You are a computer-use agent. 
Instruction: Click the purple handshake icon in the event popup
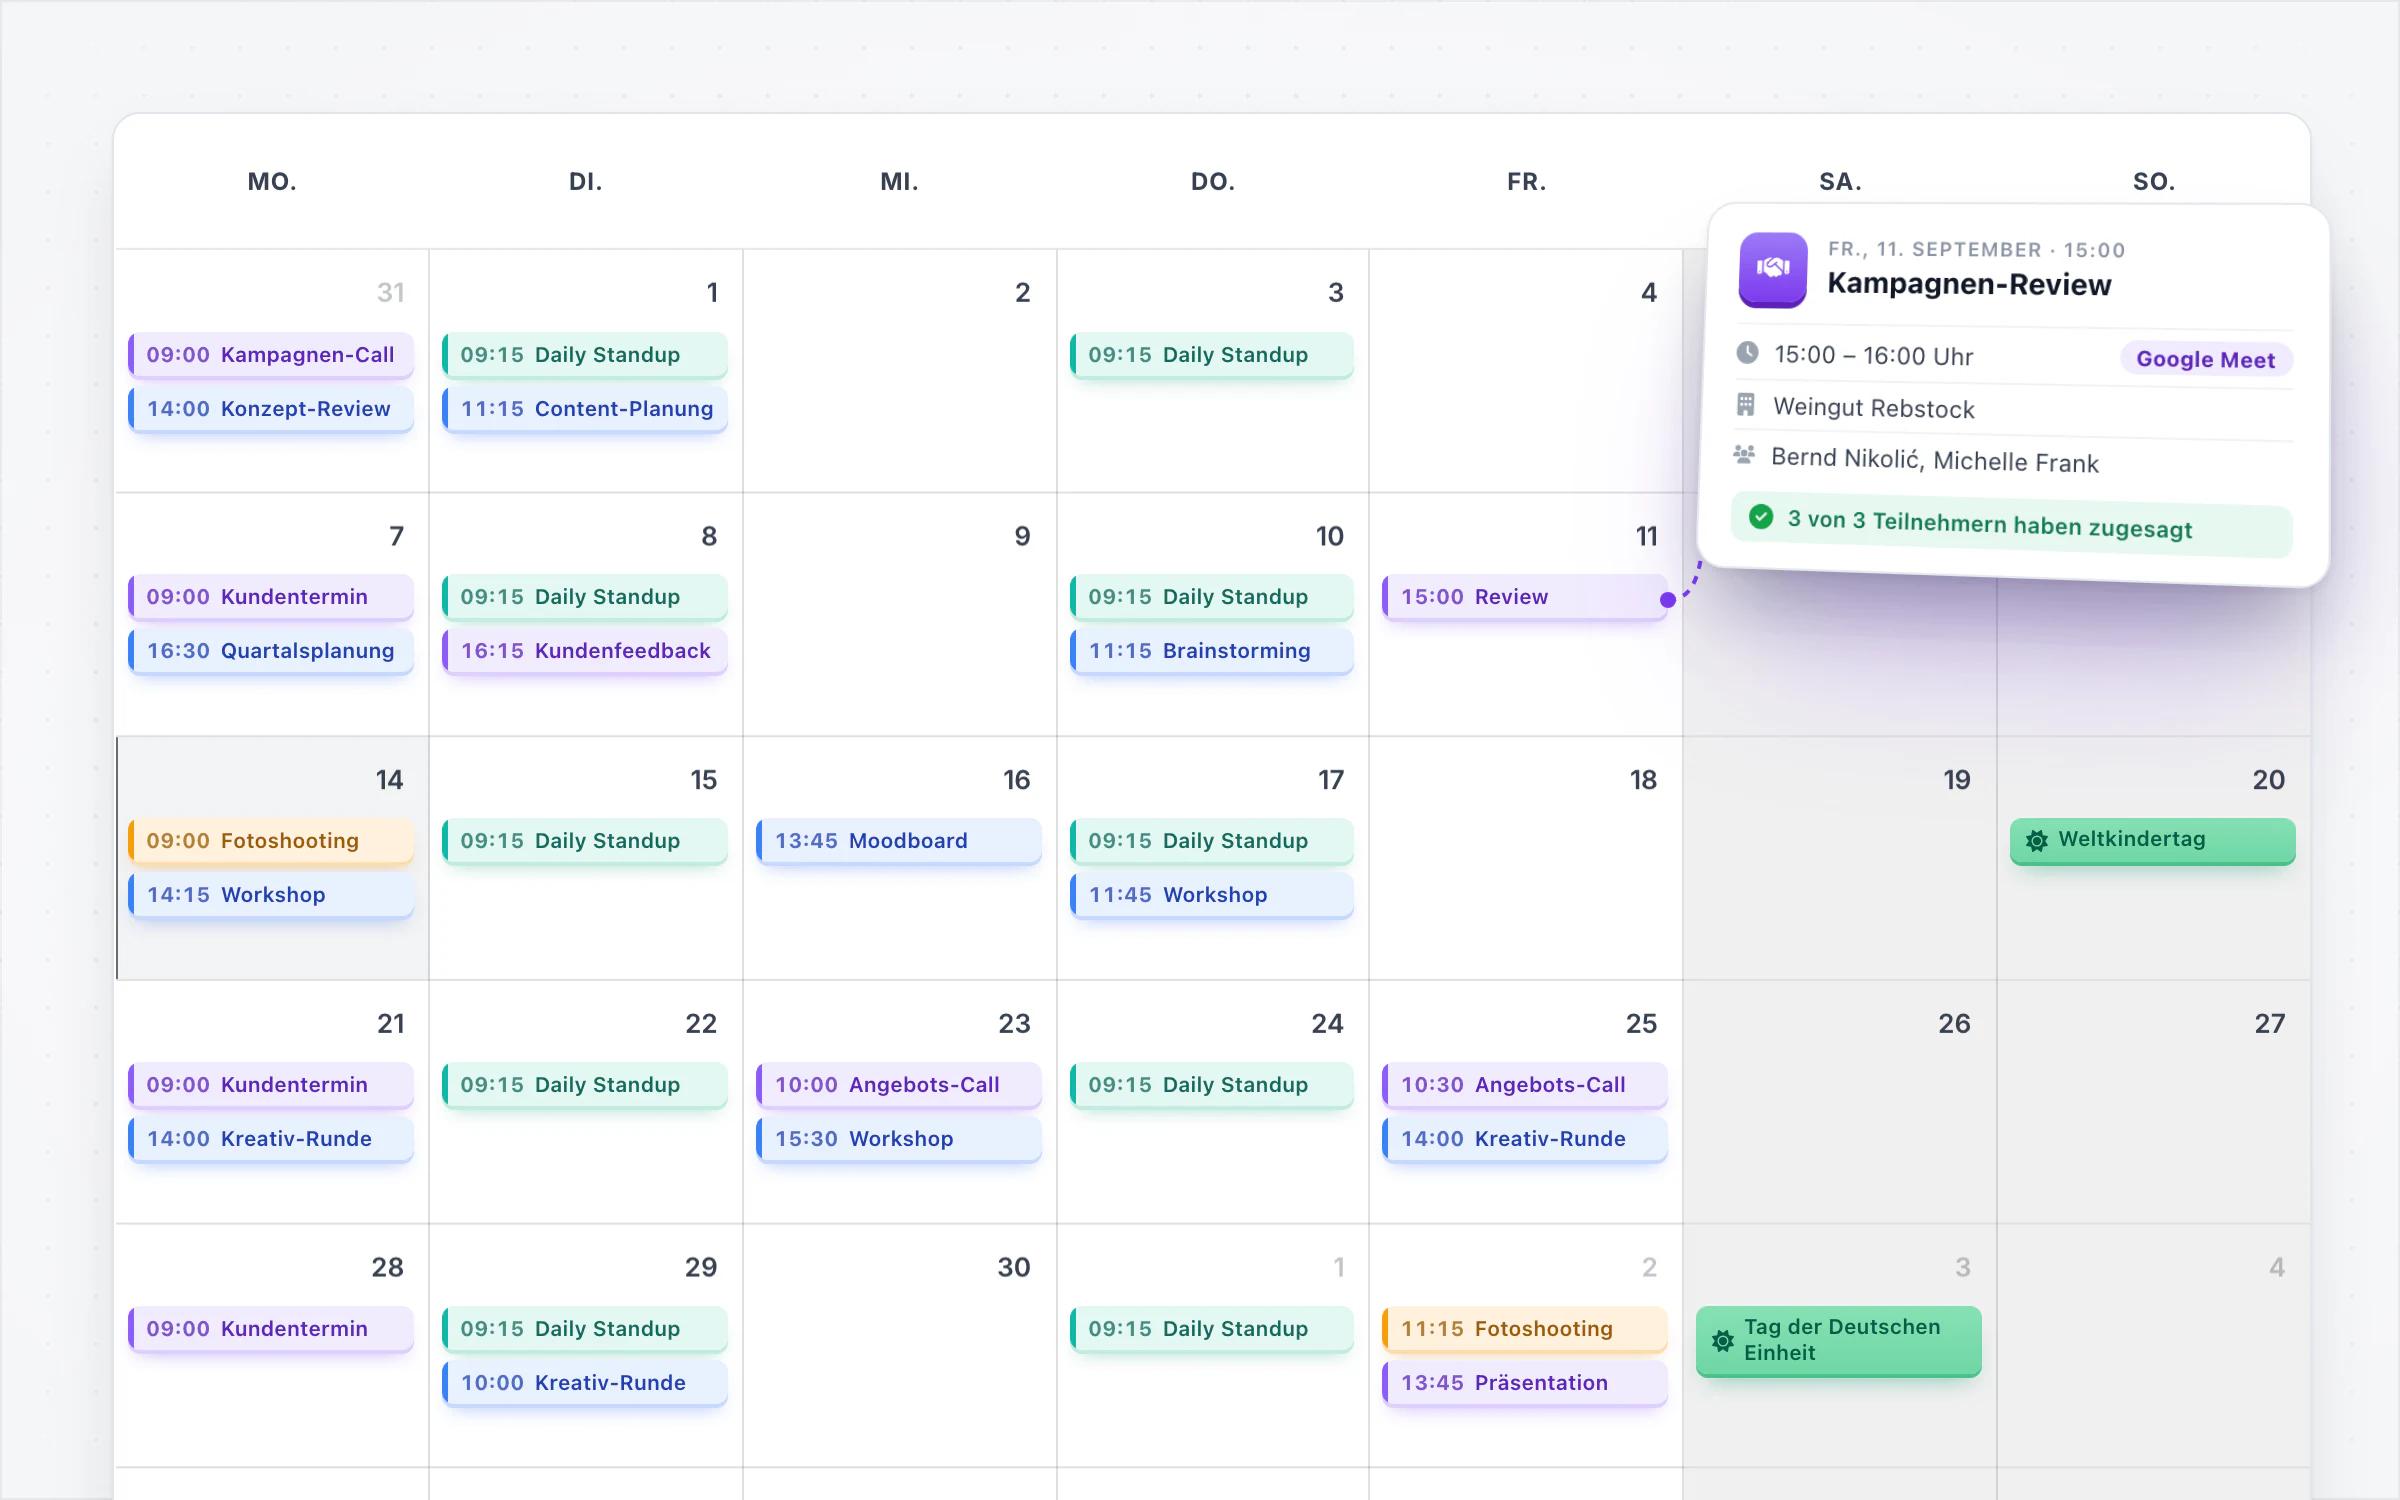pos(1773,268)
